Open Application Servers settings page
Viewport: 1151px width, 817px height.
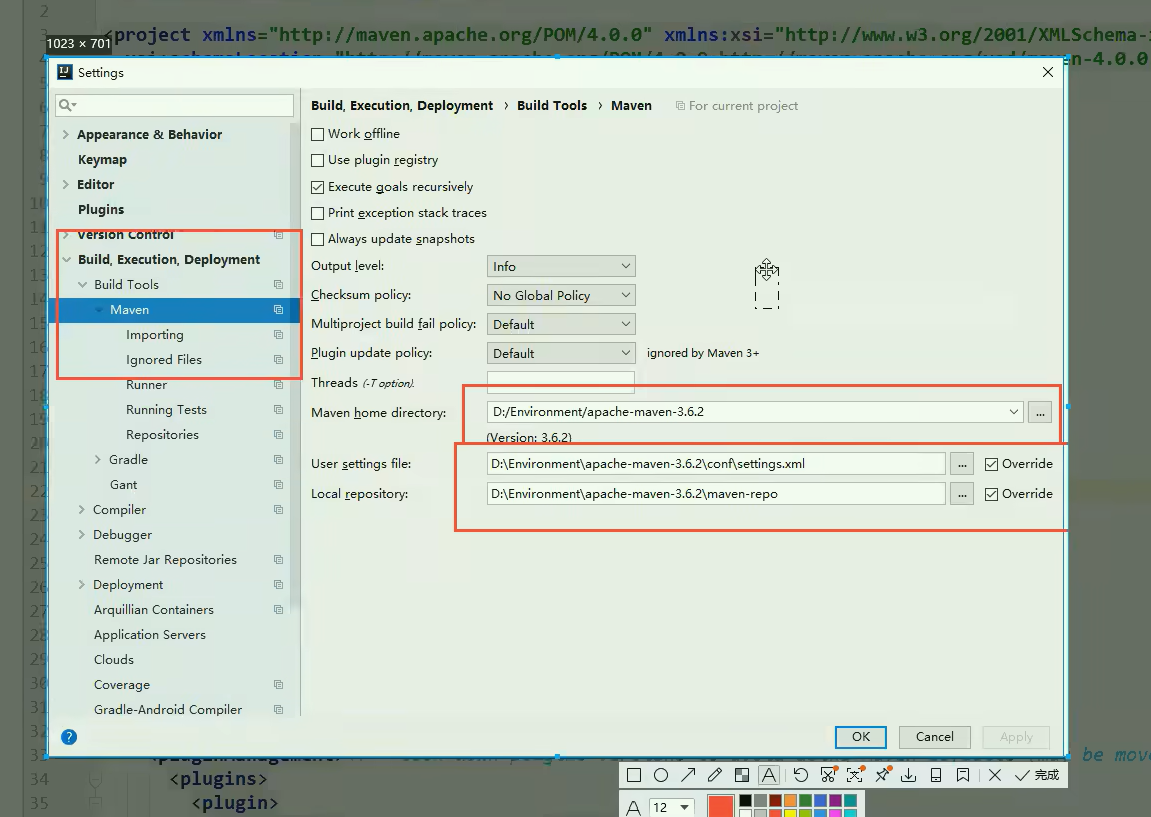[x=150, y=634]
